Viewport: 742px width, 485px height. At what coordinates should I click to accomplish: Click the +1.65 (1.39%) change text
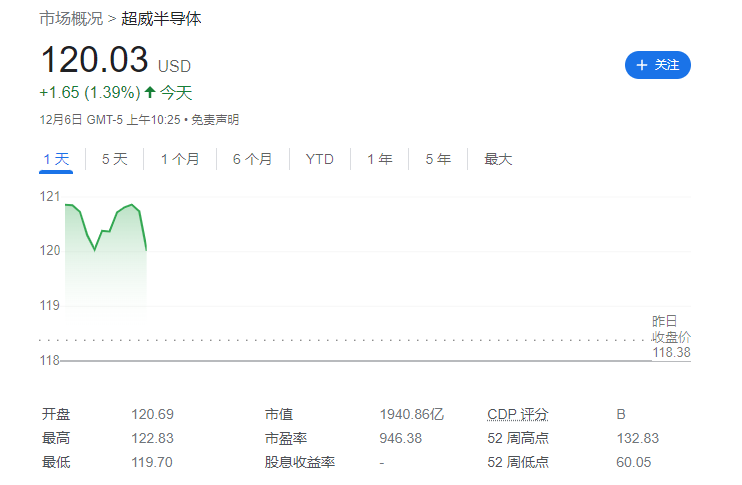point(89,93)
